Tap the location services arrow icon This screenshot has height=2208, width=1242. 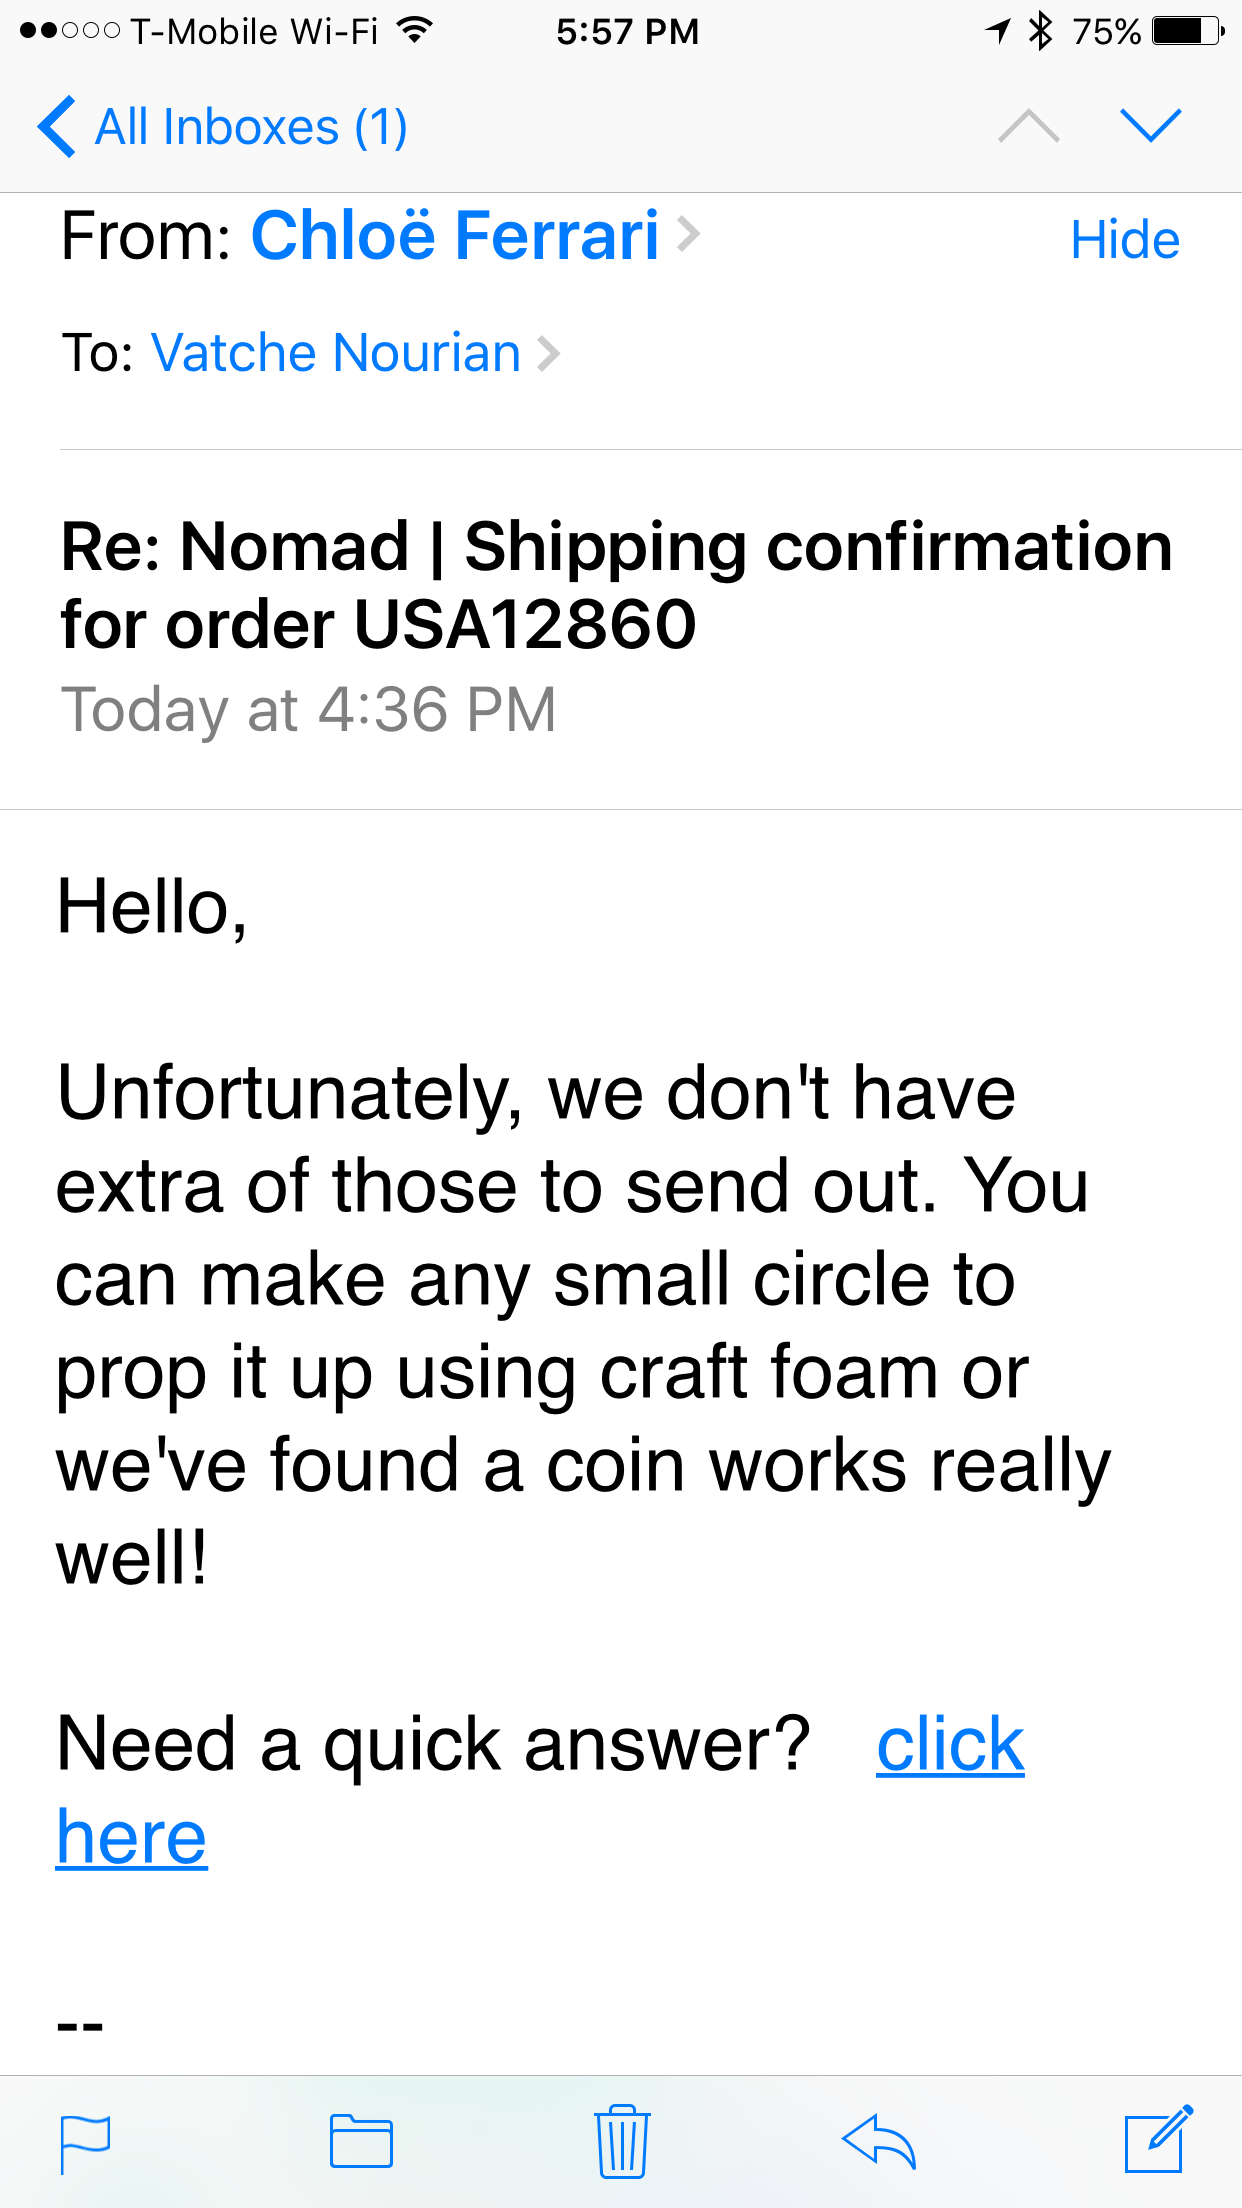coord(998,31)
